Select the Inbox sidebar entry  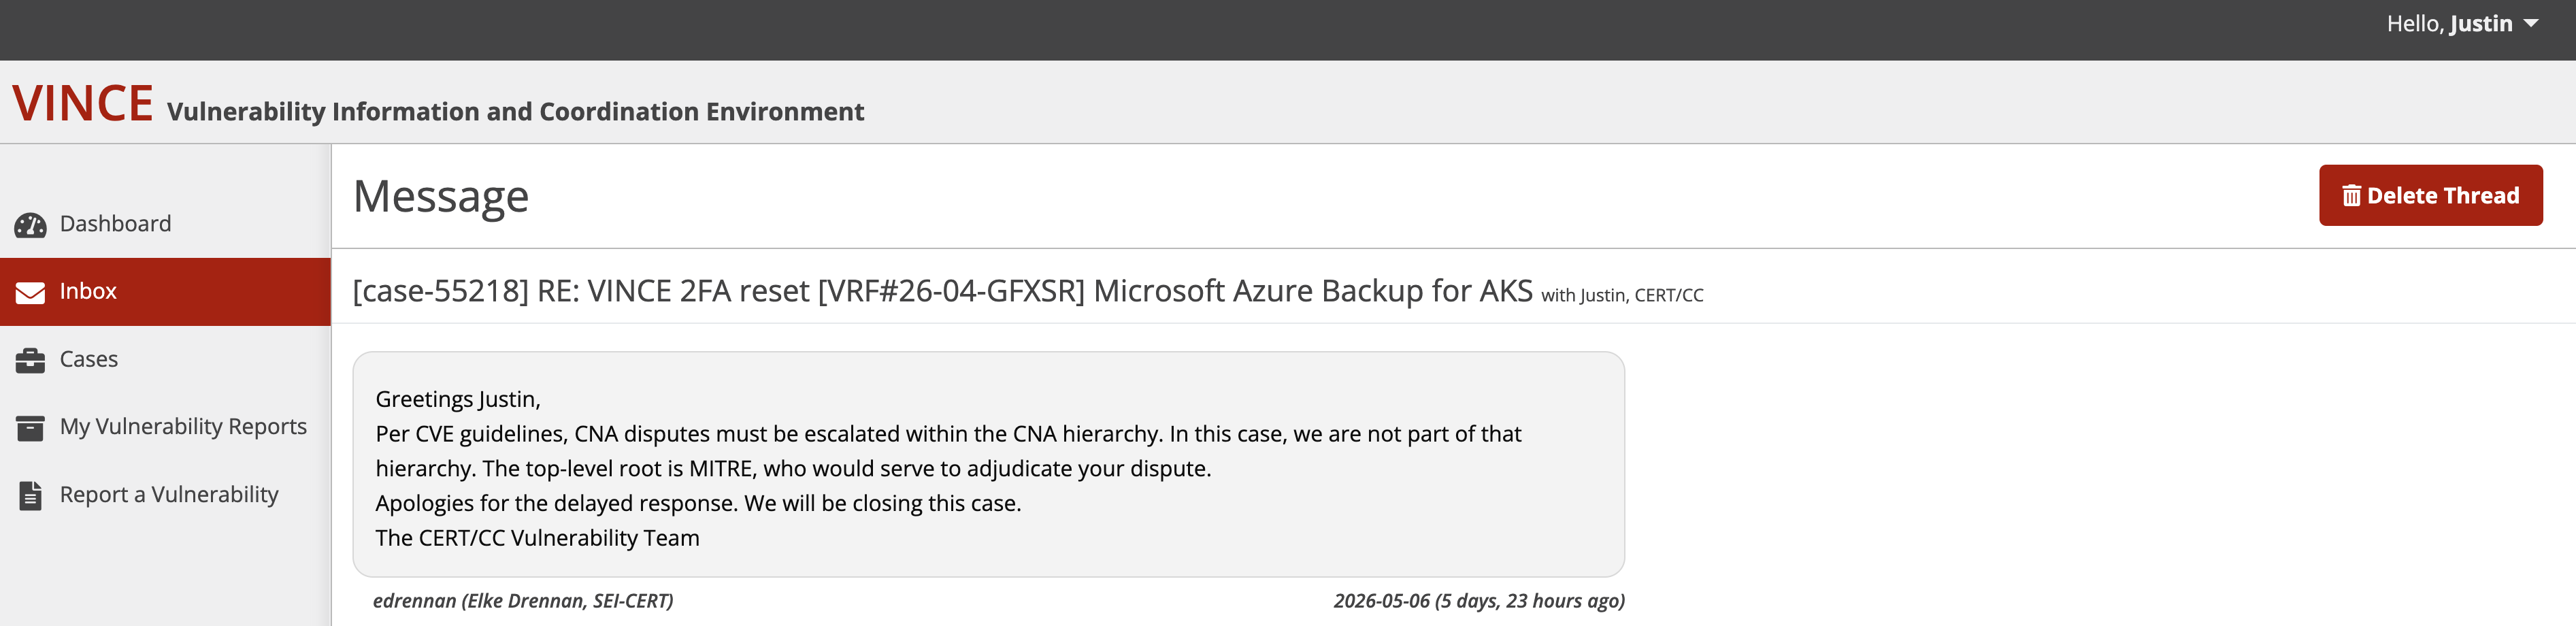(165, 291)
